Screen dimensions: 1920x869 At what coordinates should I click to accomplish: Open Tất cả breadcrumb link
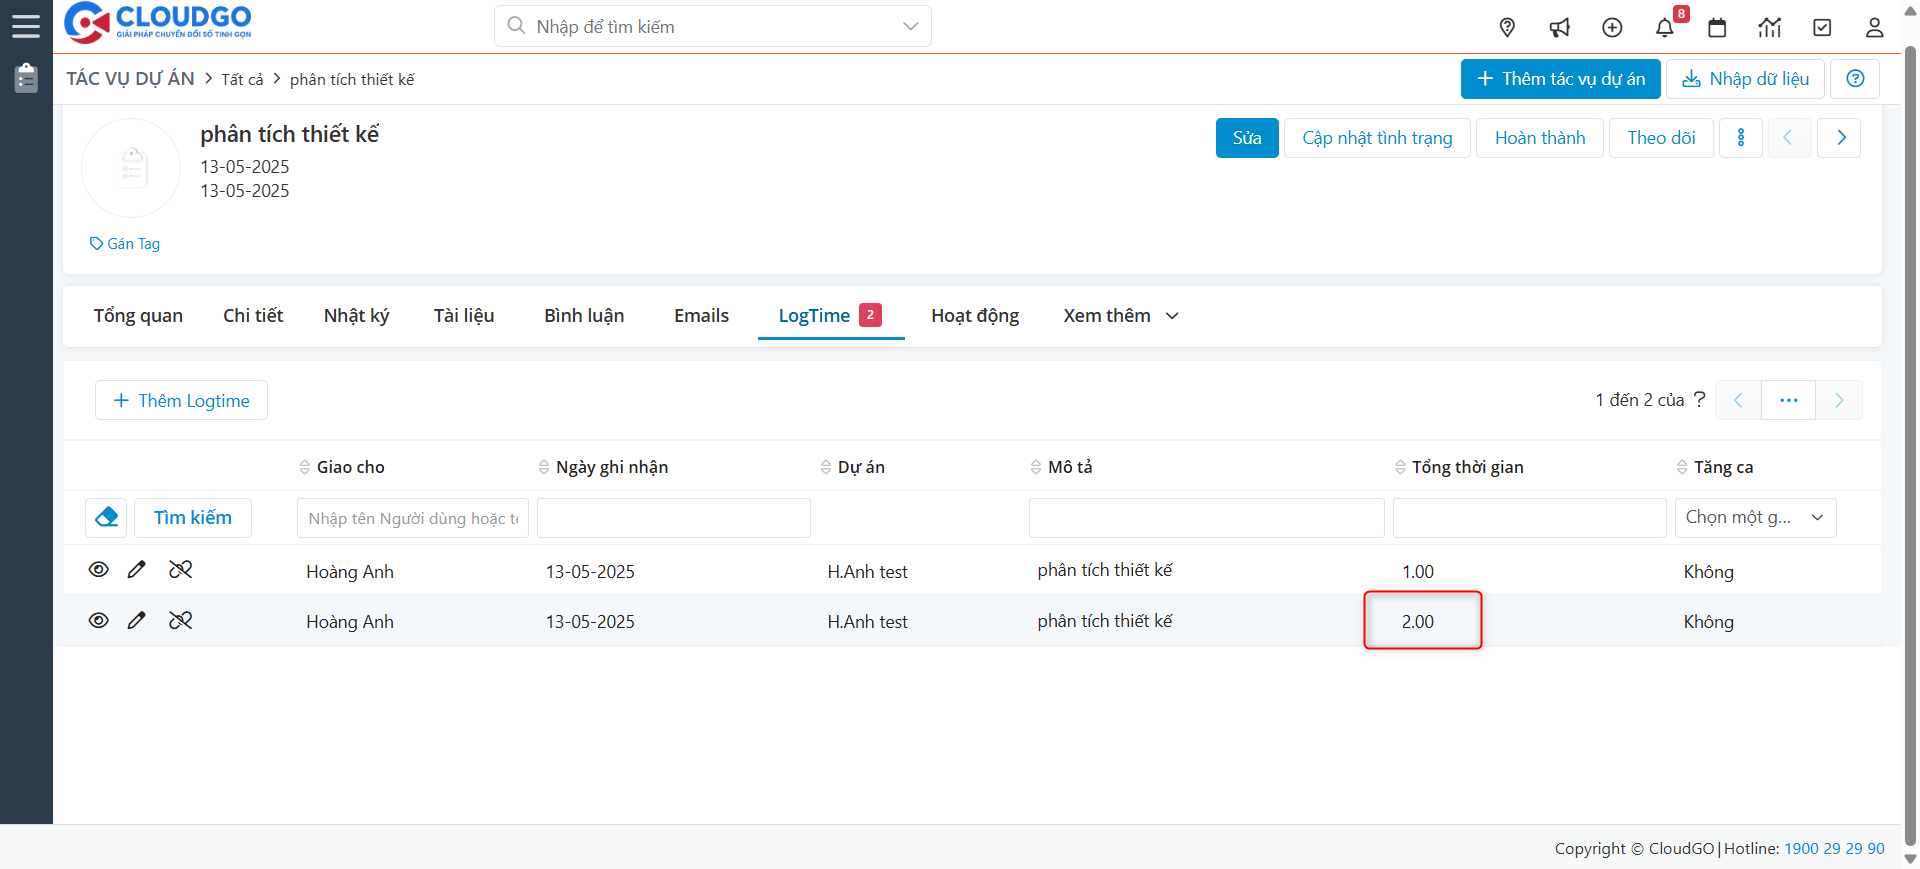242,79
